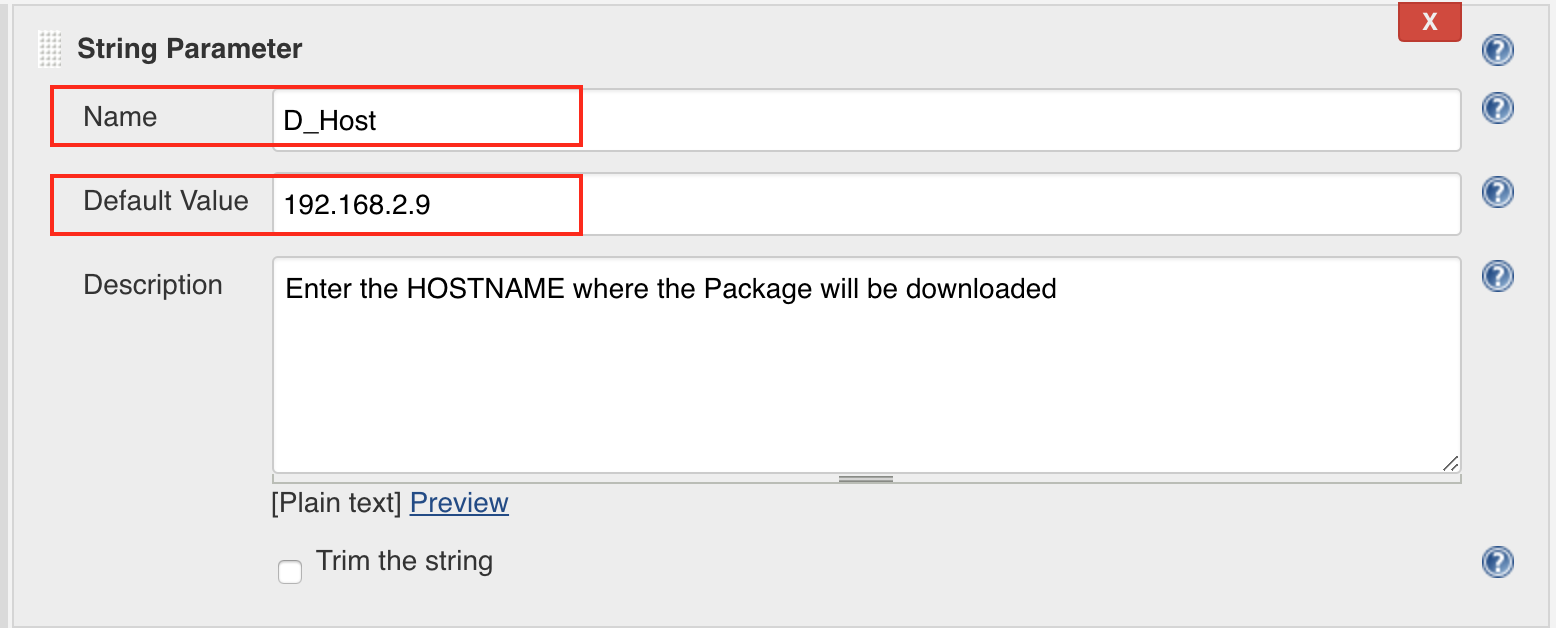Click the Default Value label
1556x628 pixels.
click(x=166, y=201)
